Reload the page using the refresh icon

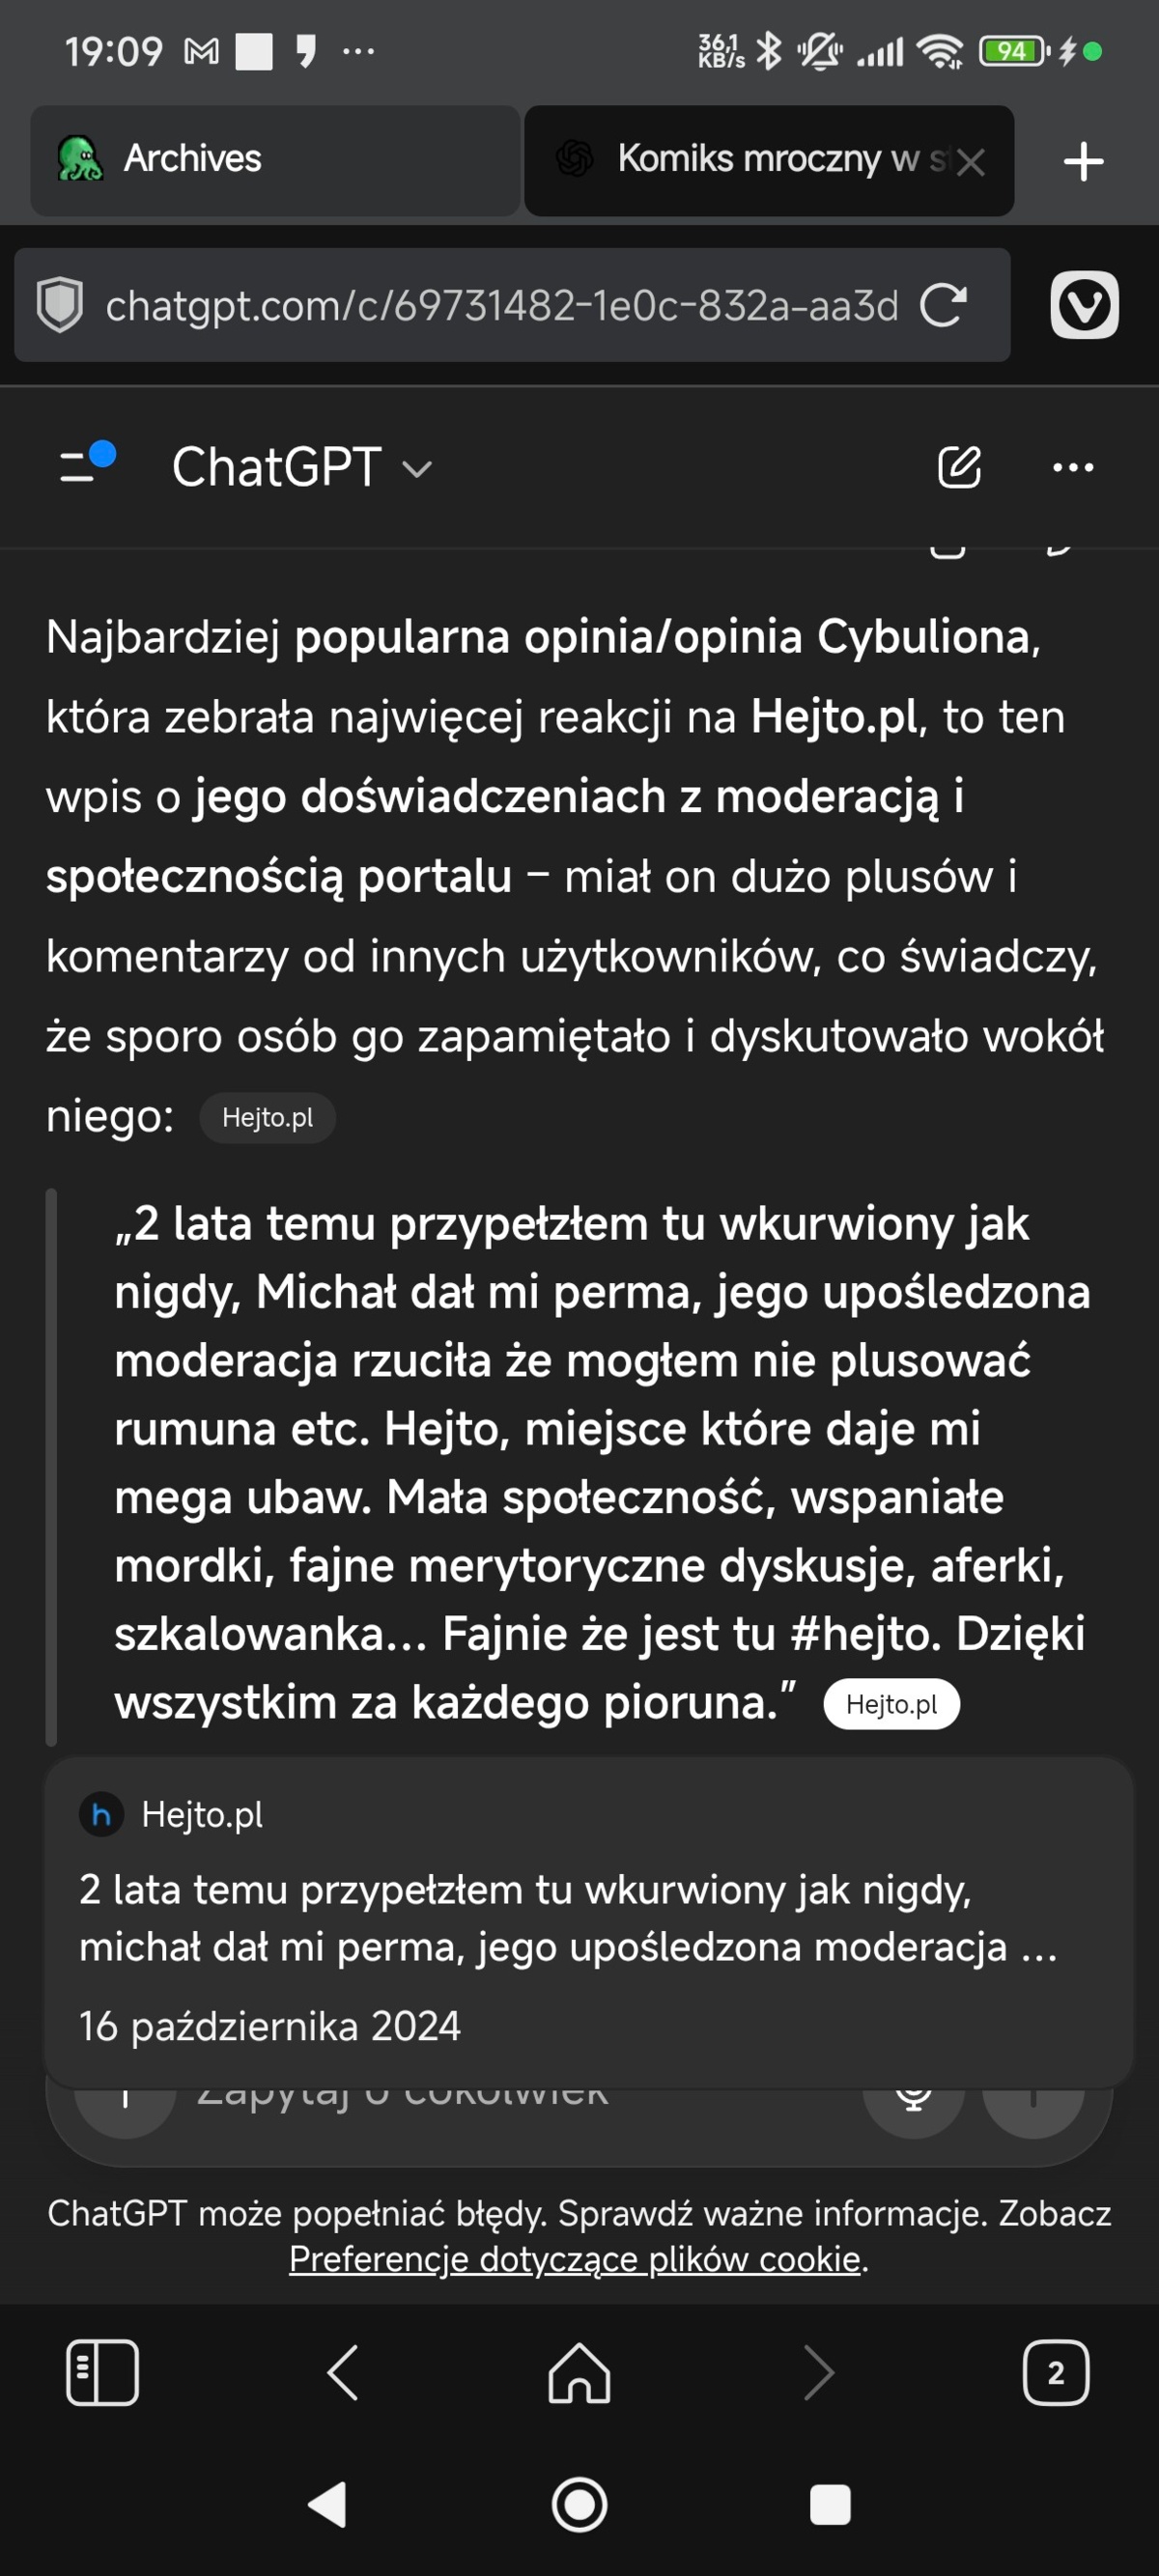pos(944,305)
